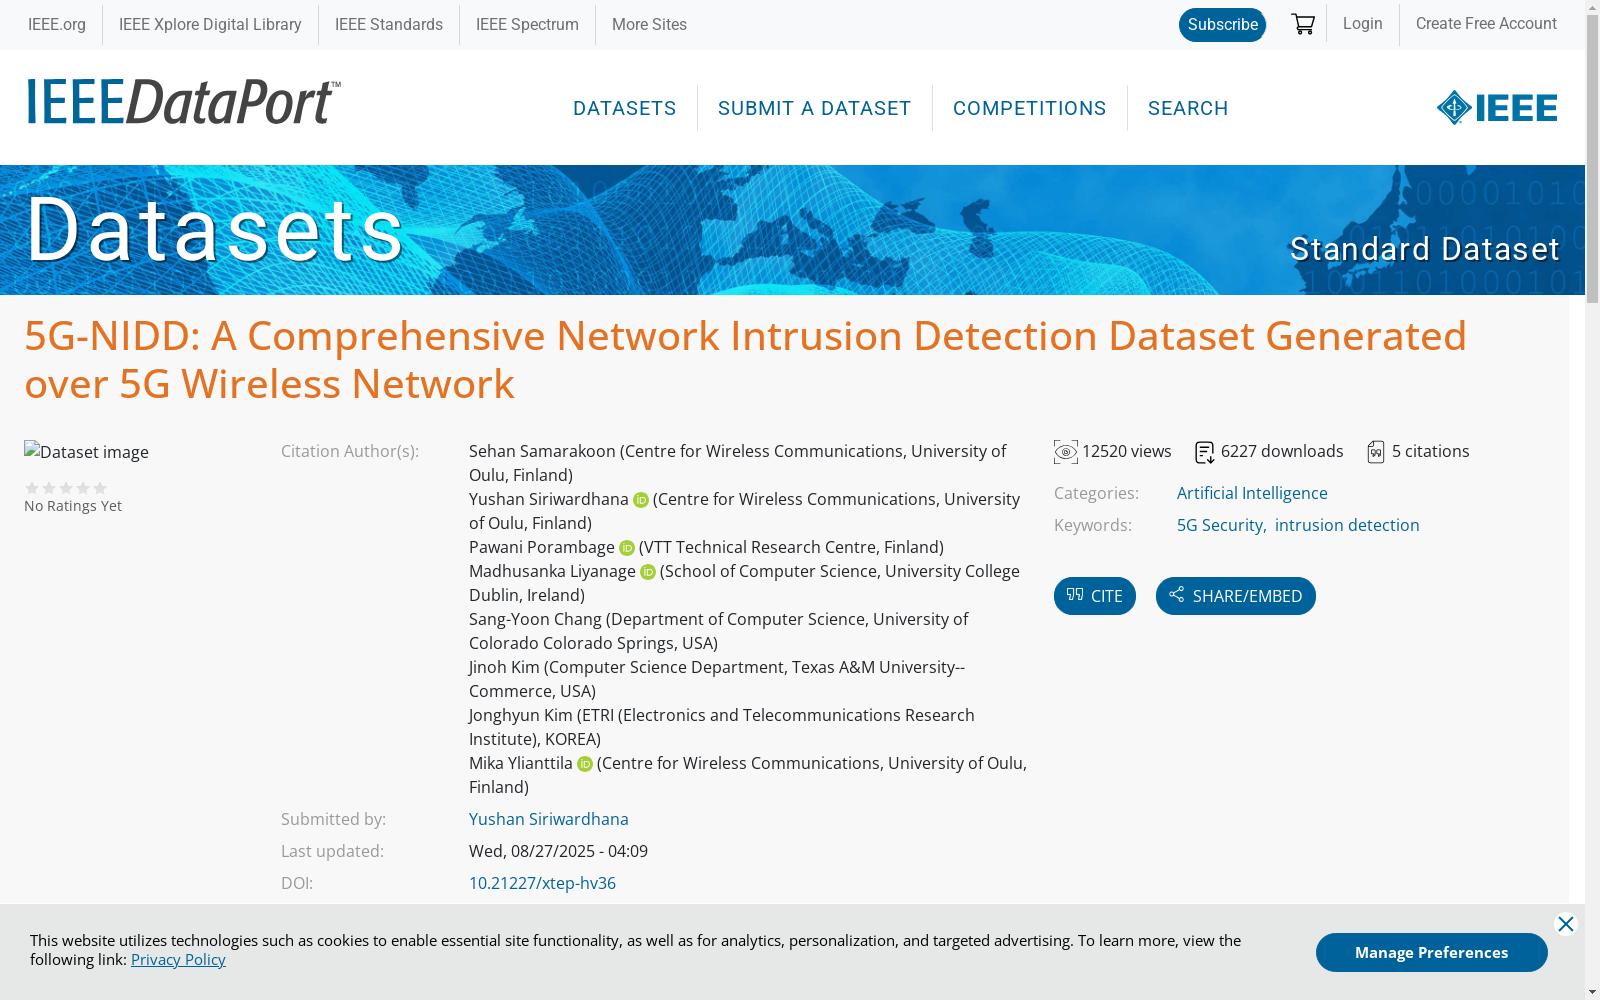This screenshot has width=1600, height=1000.
Task: Open IEEE Spectrum link
Action: coord(527,25)
